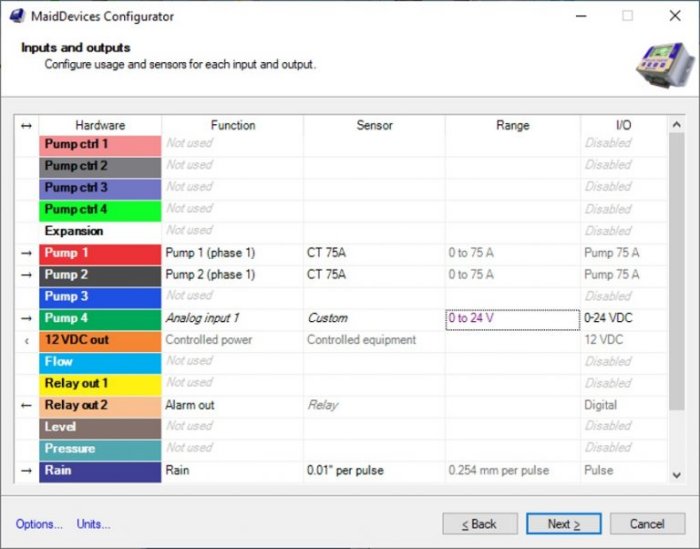Click the output arrow beside Relay out 2

pyautogui.click(x=27, y=405)
